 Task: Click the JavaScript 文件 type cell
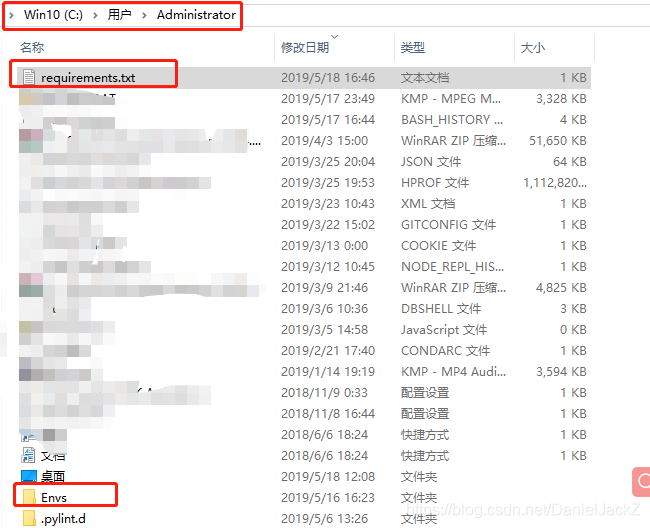[x=444, y=330]
